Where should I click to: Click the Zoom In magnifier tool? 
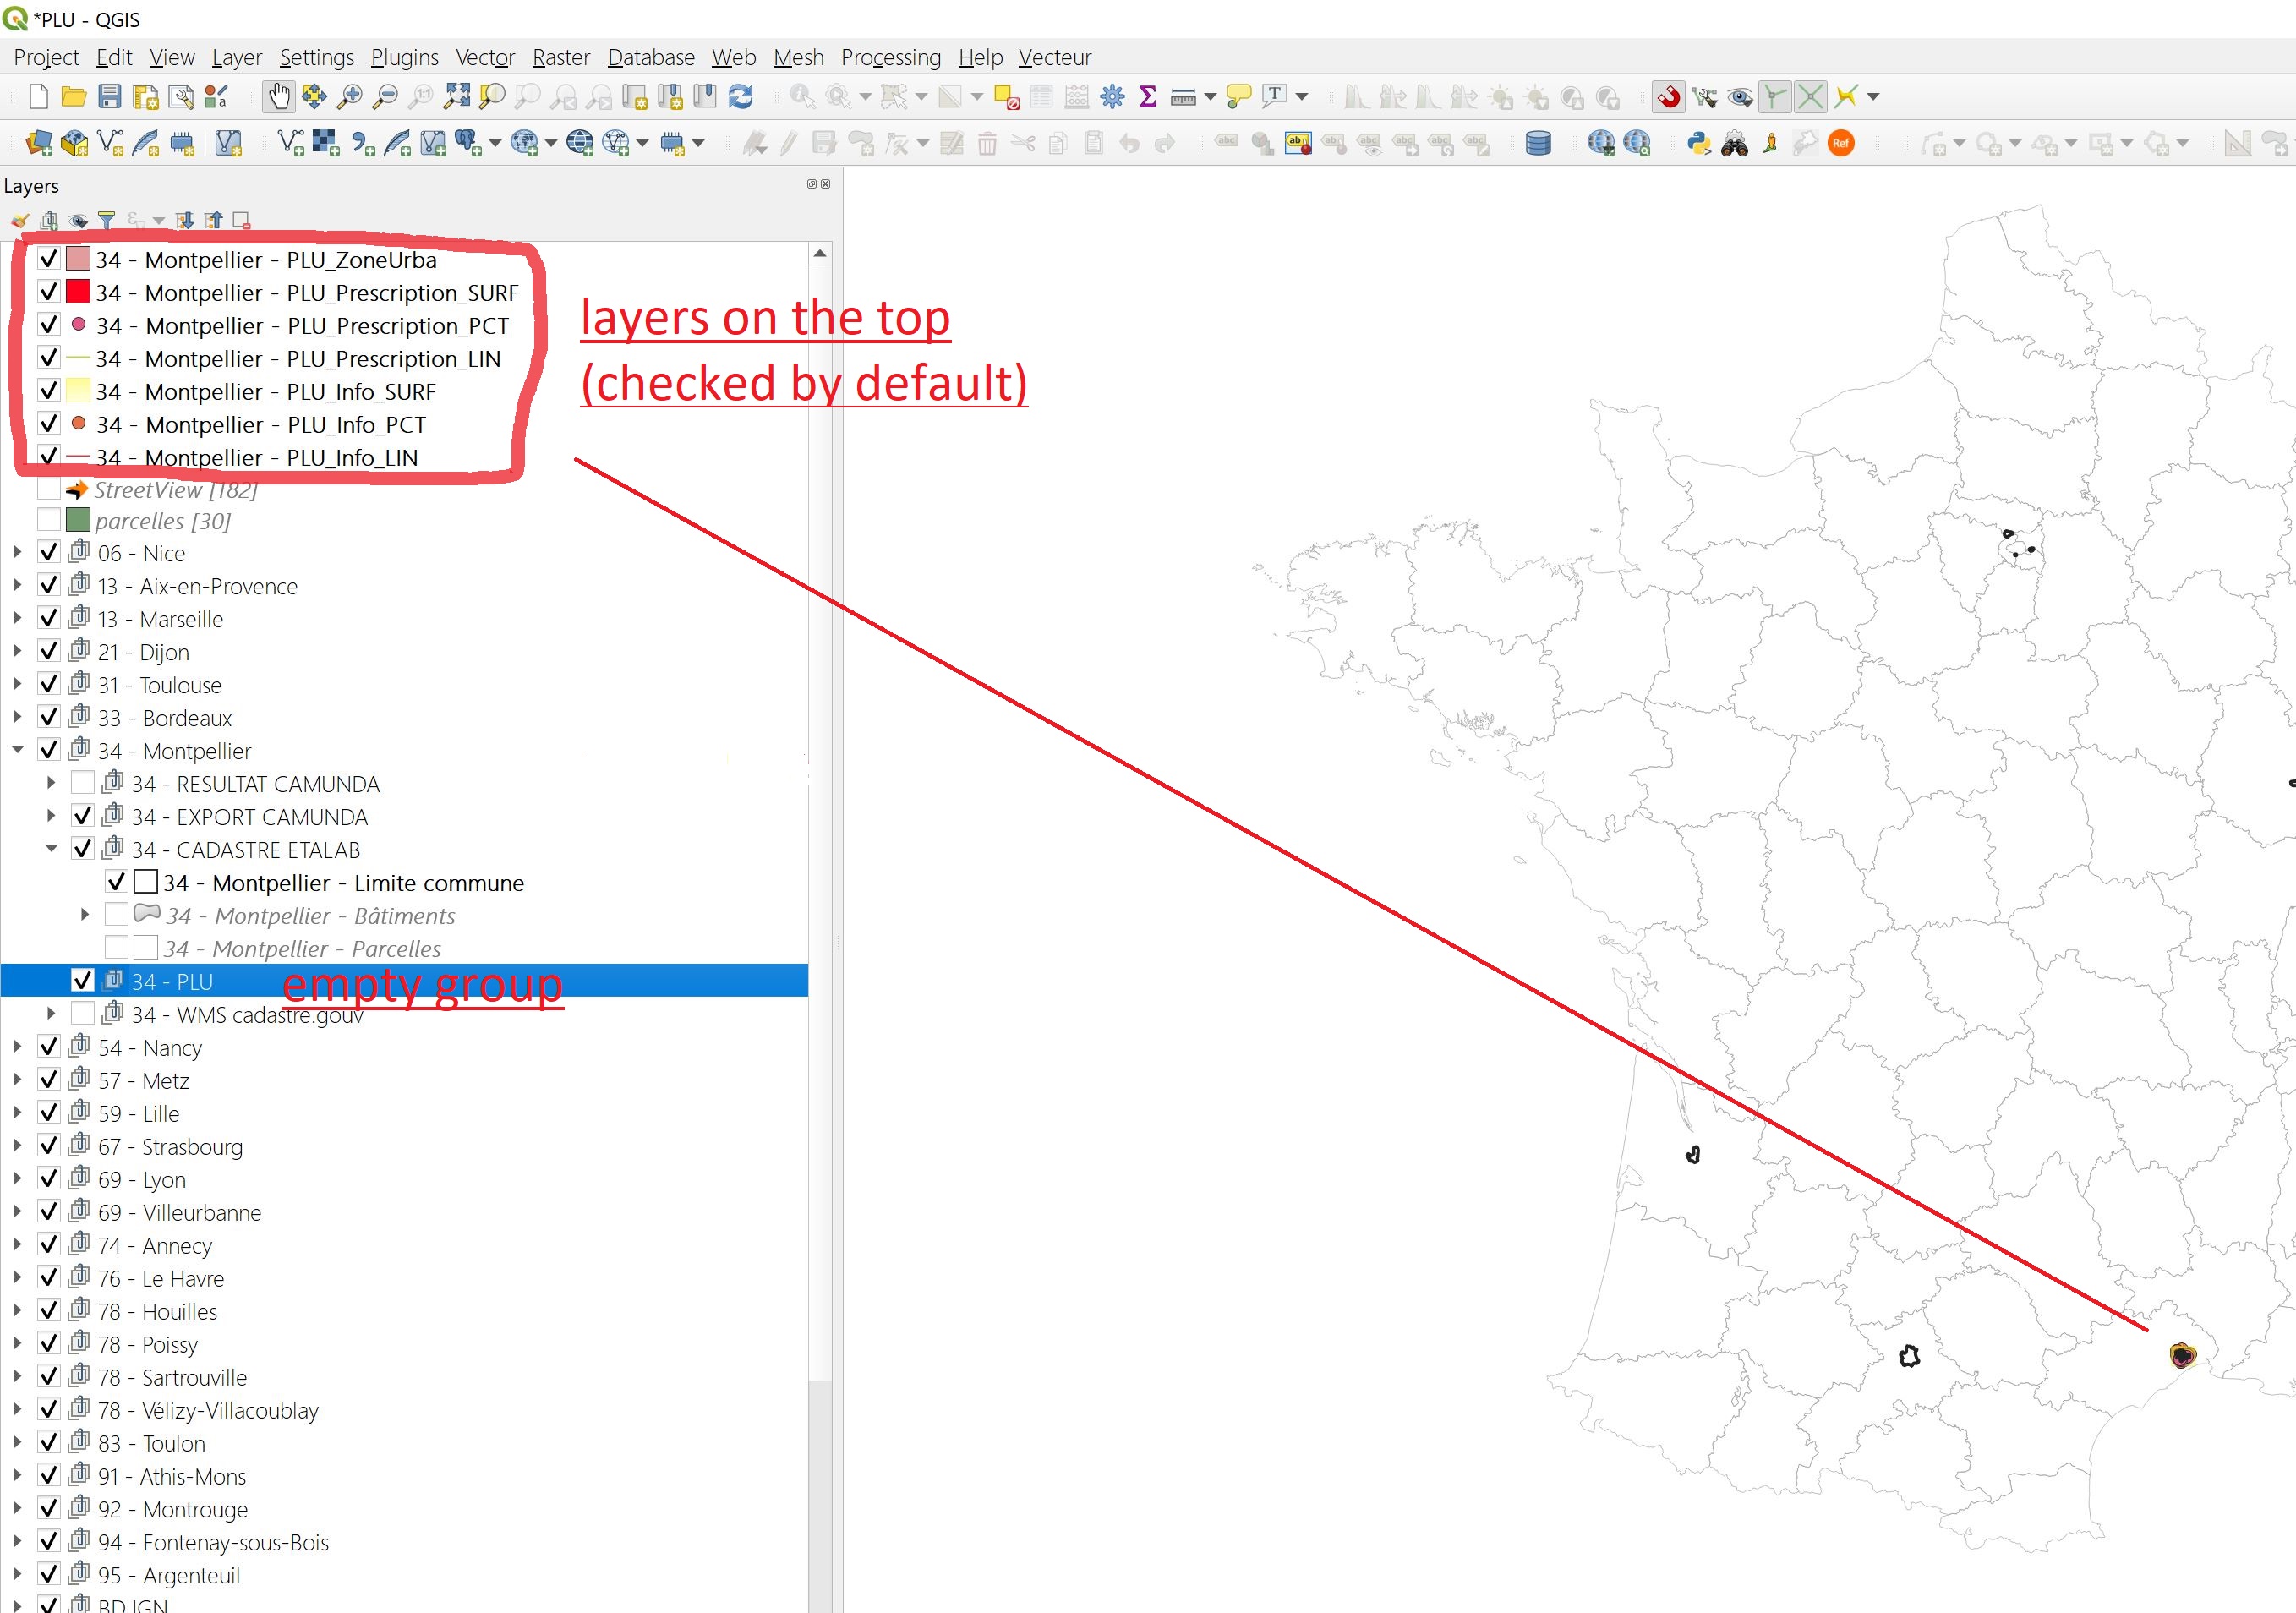tap(350, 97)
